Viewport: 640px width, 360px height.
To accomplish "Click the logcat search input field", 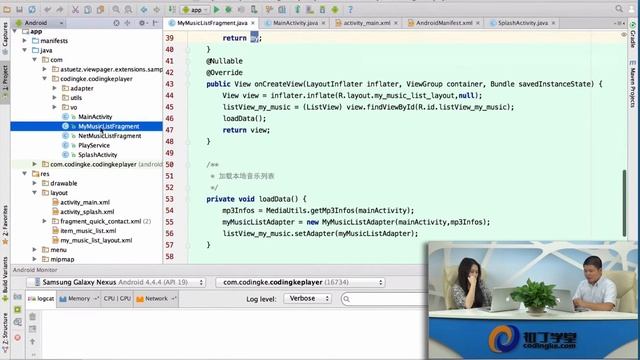I will click(384, 299).
